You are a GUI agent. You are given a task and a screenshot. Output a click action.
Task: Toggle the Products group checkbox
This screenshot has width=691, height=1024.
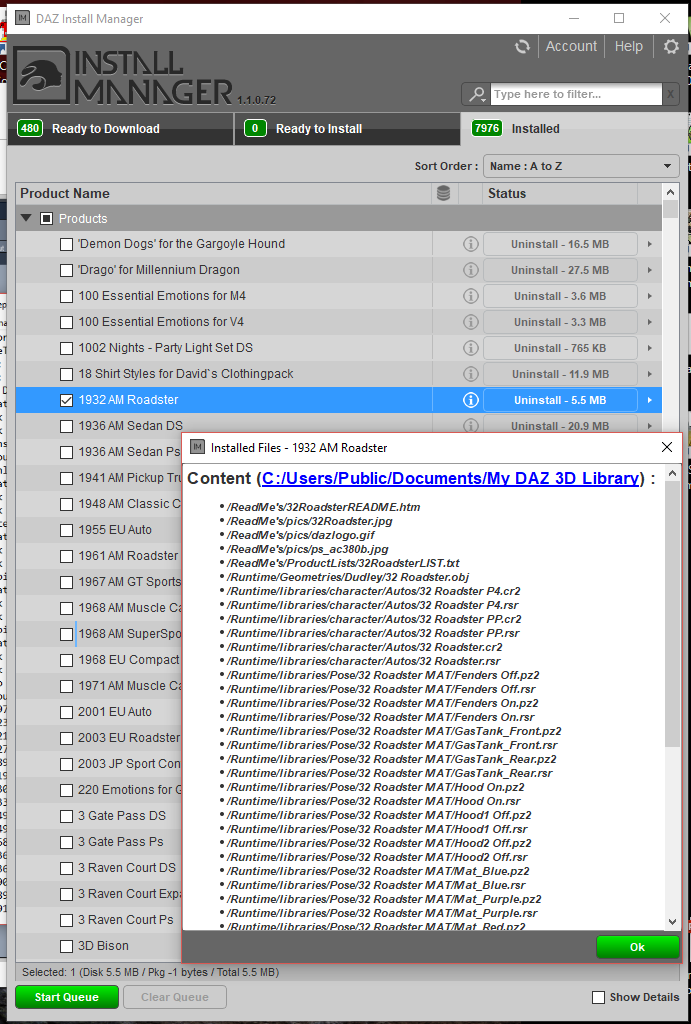coord(46,219)
